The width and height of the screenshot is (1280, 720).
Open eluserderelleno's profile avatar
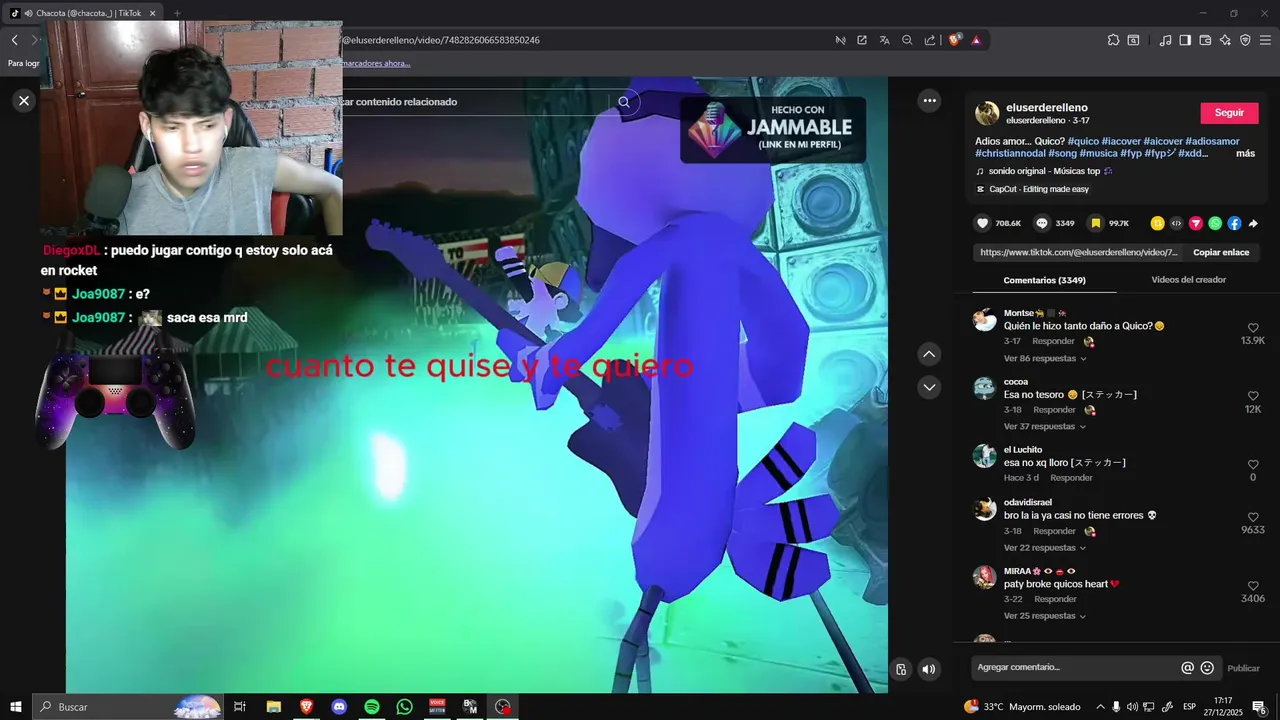(x=987, y=113)
